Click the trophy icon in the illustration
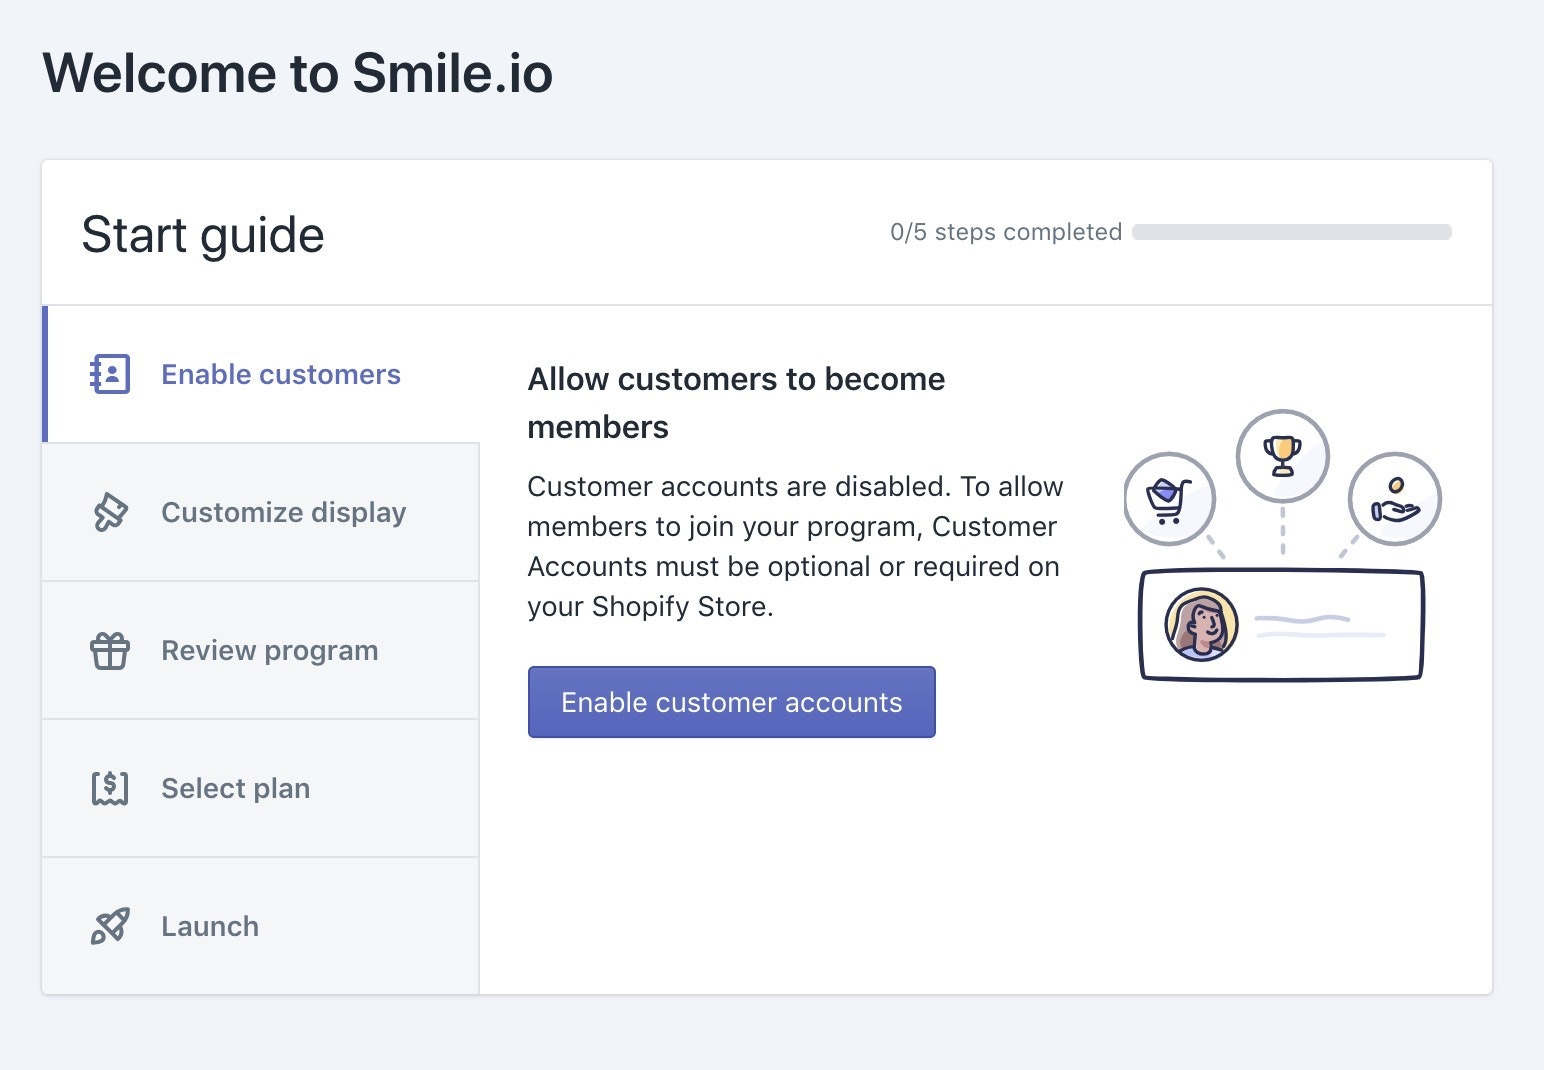The image size is (1544, 1070). pos(1282,456)
